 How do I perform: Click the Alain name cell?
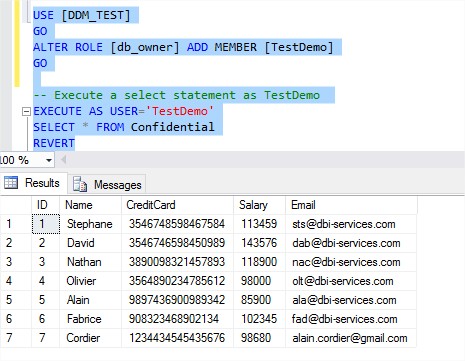point(90,300)
